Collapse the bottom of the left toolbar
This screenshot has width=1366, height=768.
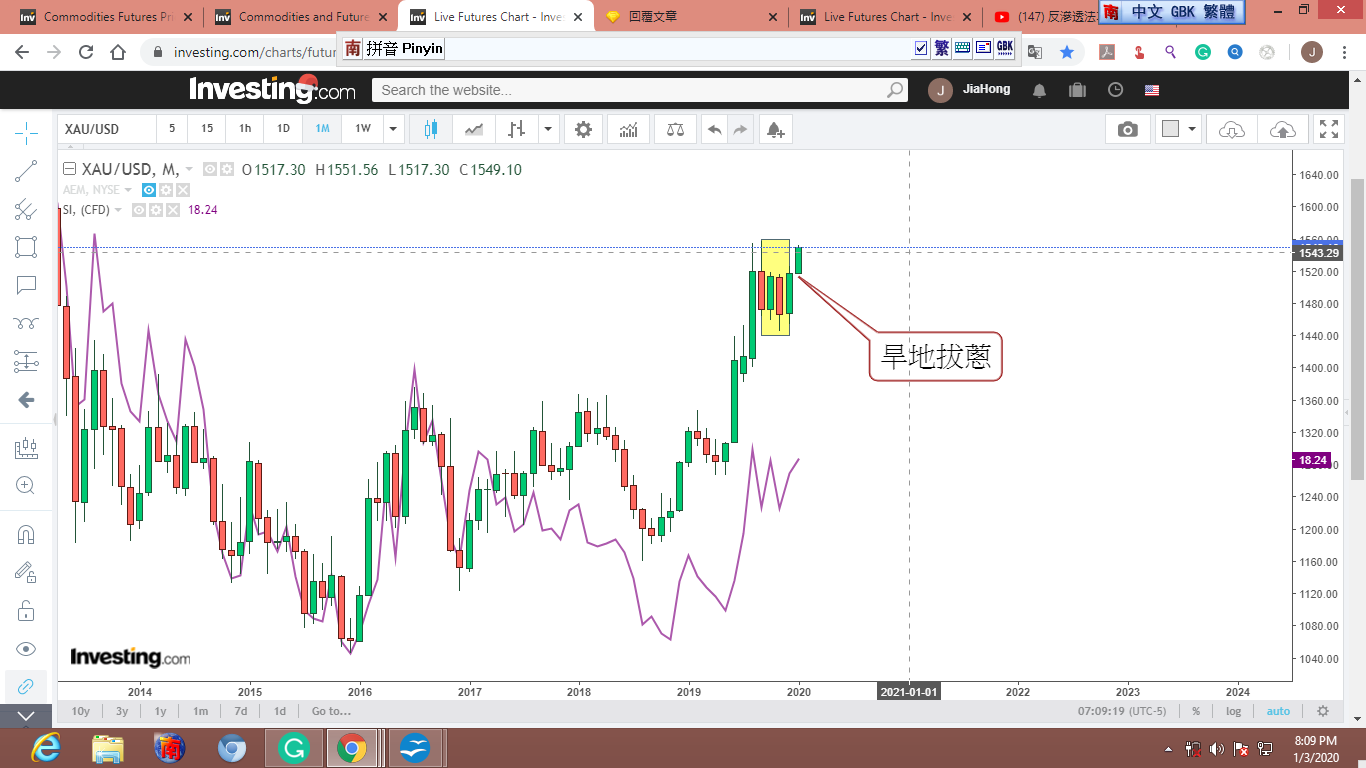pyautogui.click(x=26, y=716)
